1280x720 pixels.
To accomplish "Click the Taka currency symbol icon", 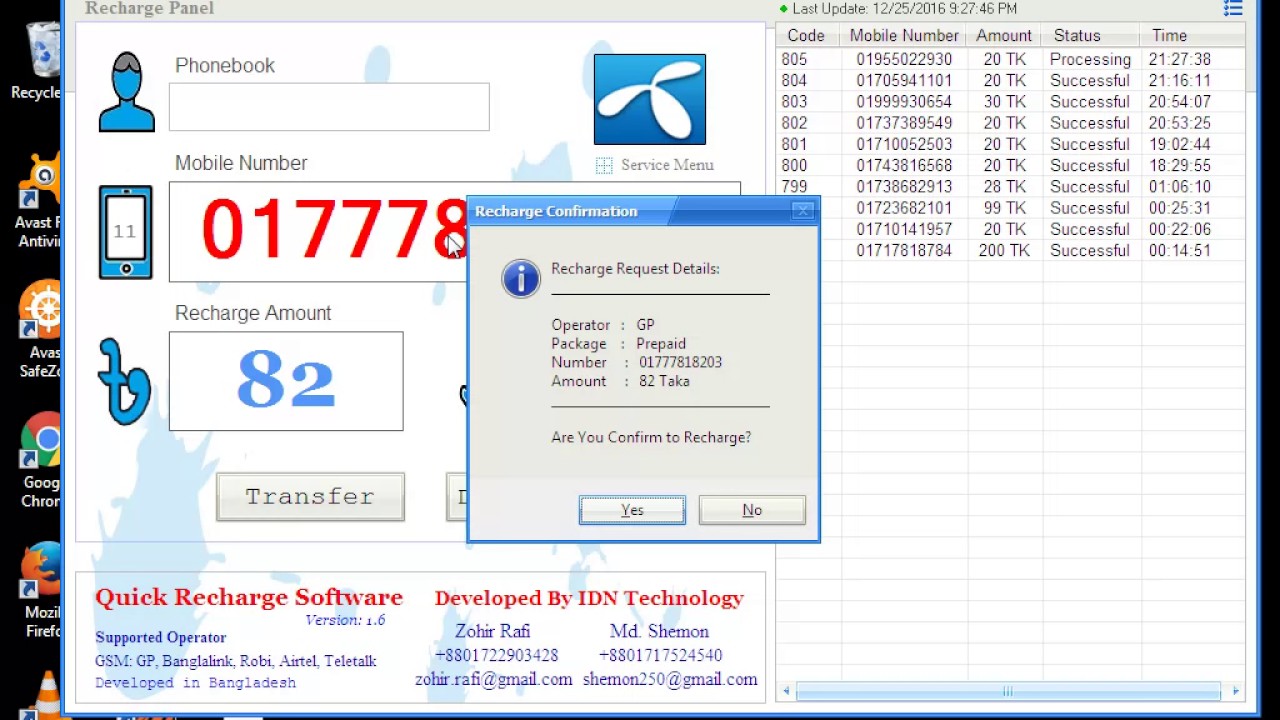I will (124, 381).
